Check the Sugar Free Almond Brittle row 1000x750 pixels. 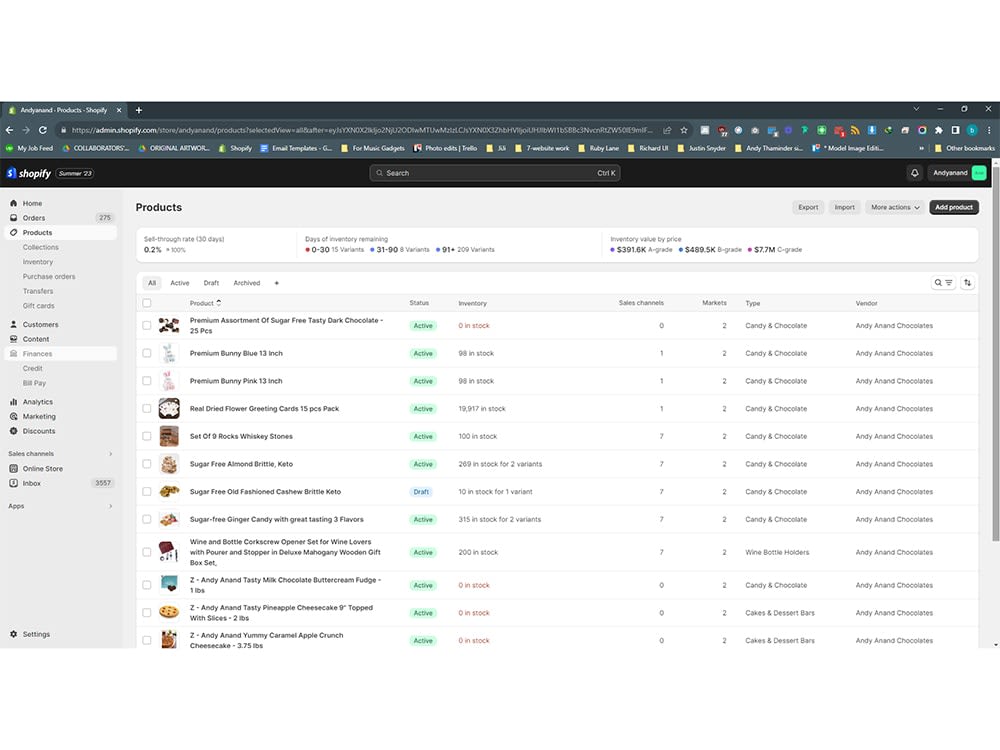point(147,464)
